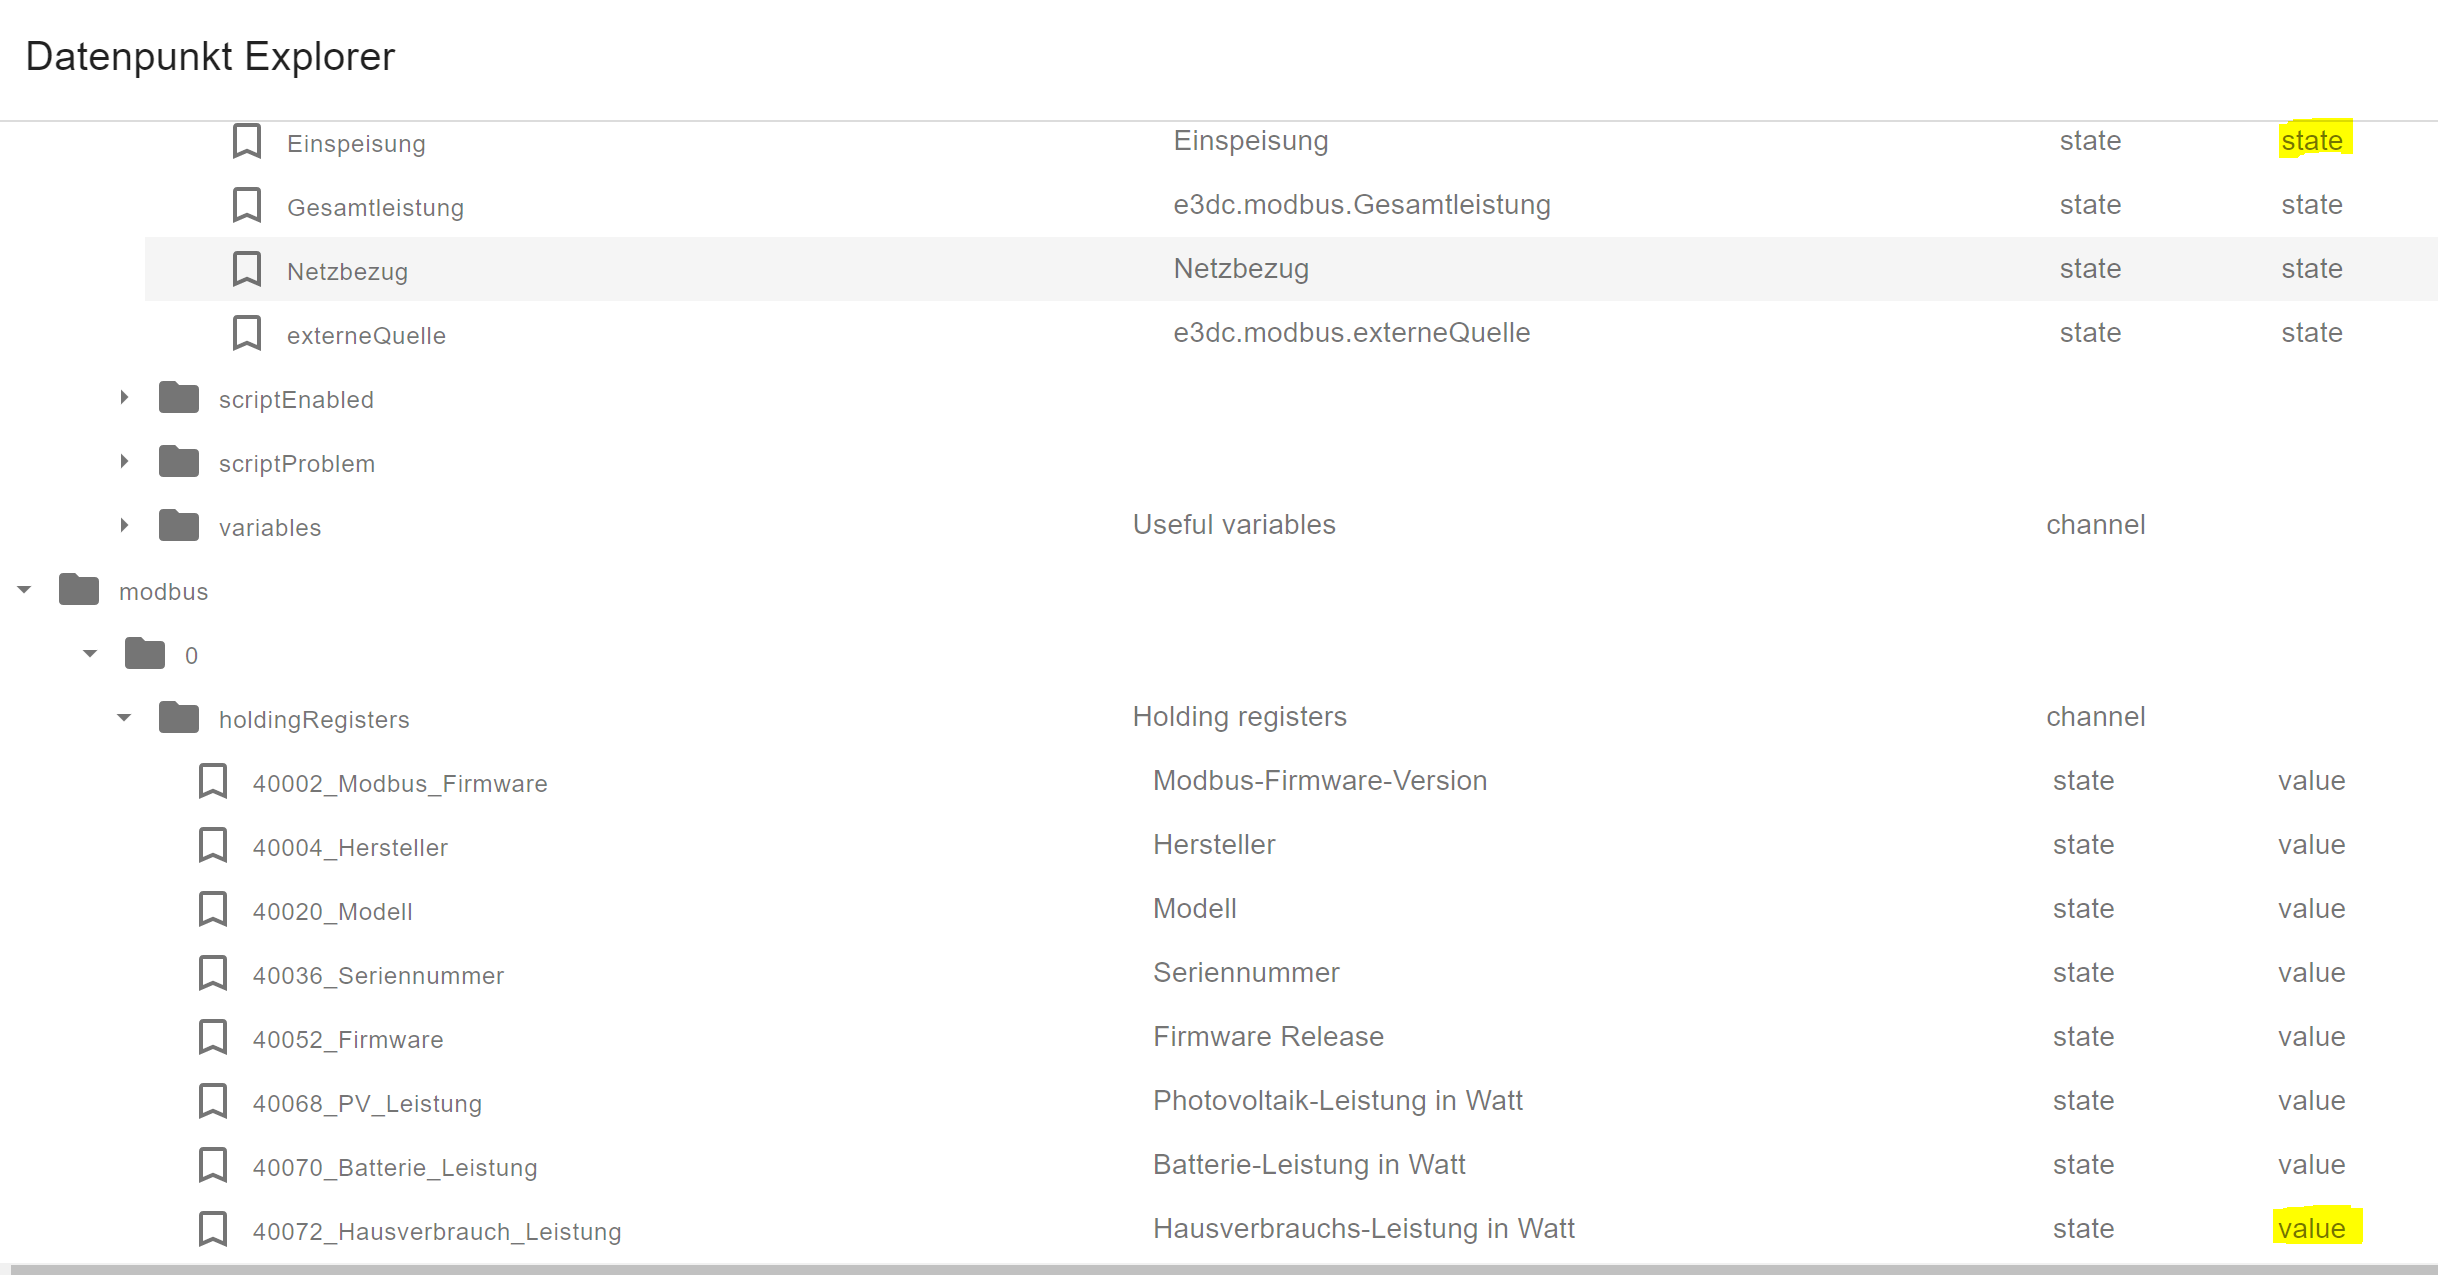Expand the scriptEnabled folder arrow
The image size is (2438, 1275).
(x=124, y=398)
